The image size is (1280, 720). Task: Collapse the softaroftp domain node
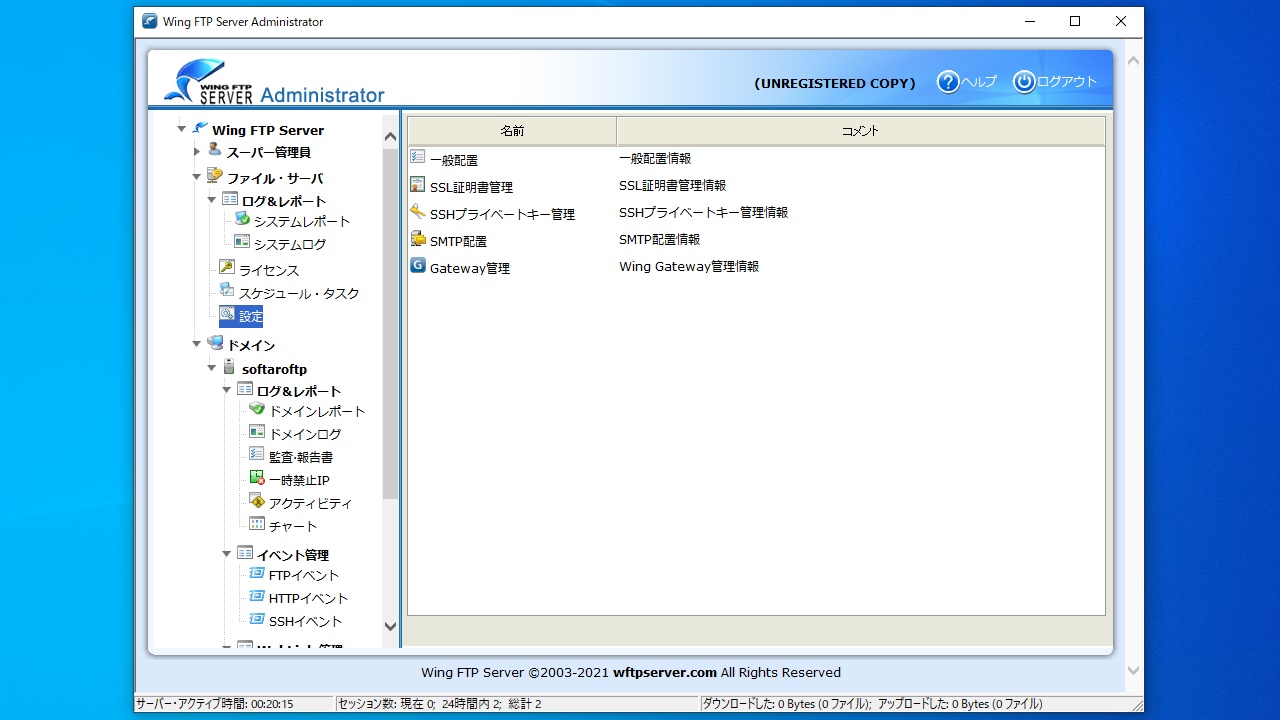click(x=212, y=369)
